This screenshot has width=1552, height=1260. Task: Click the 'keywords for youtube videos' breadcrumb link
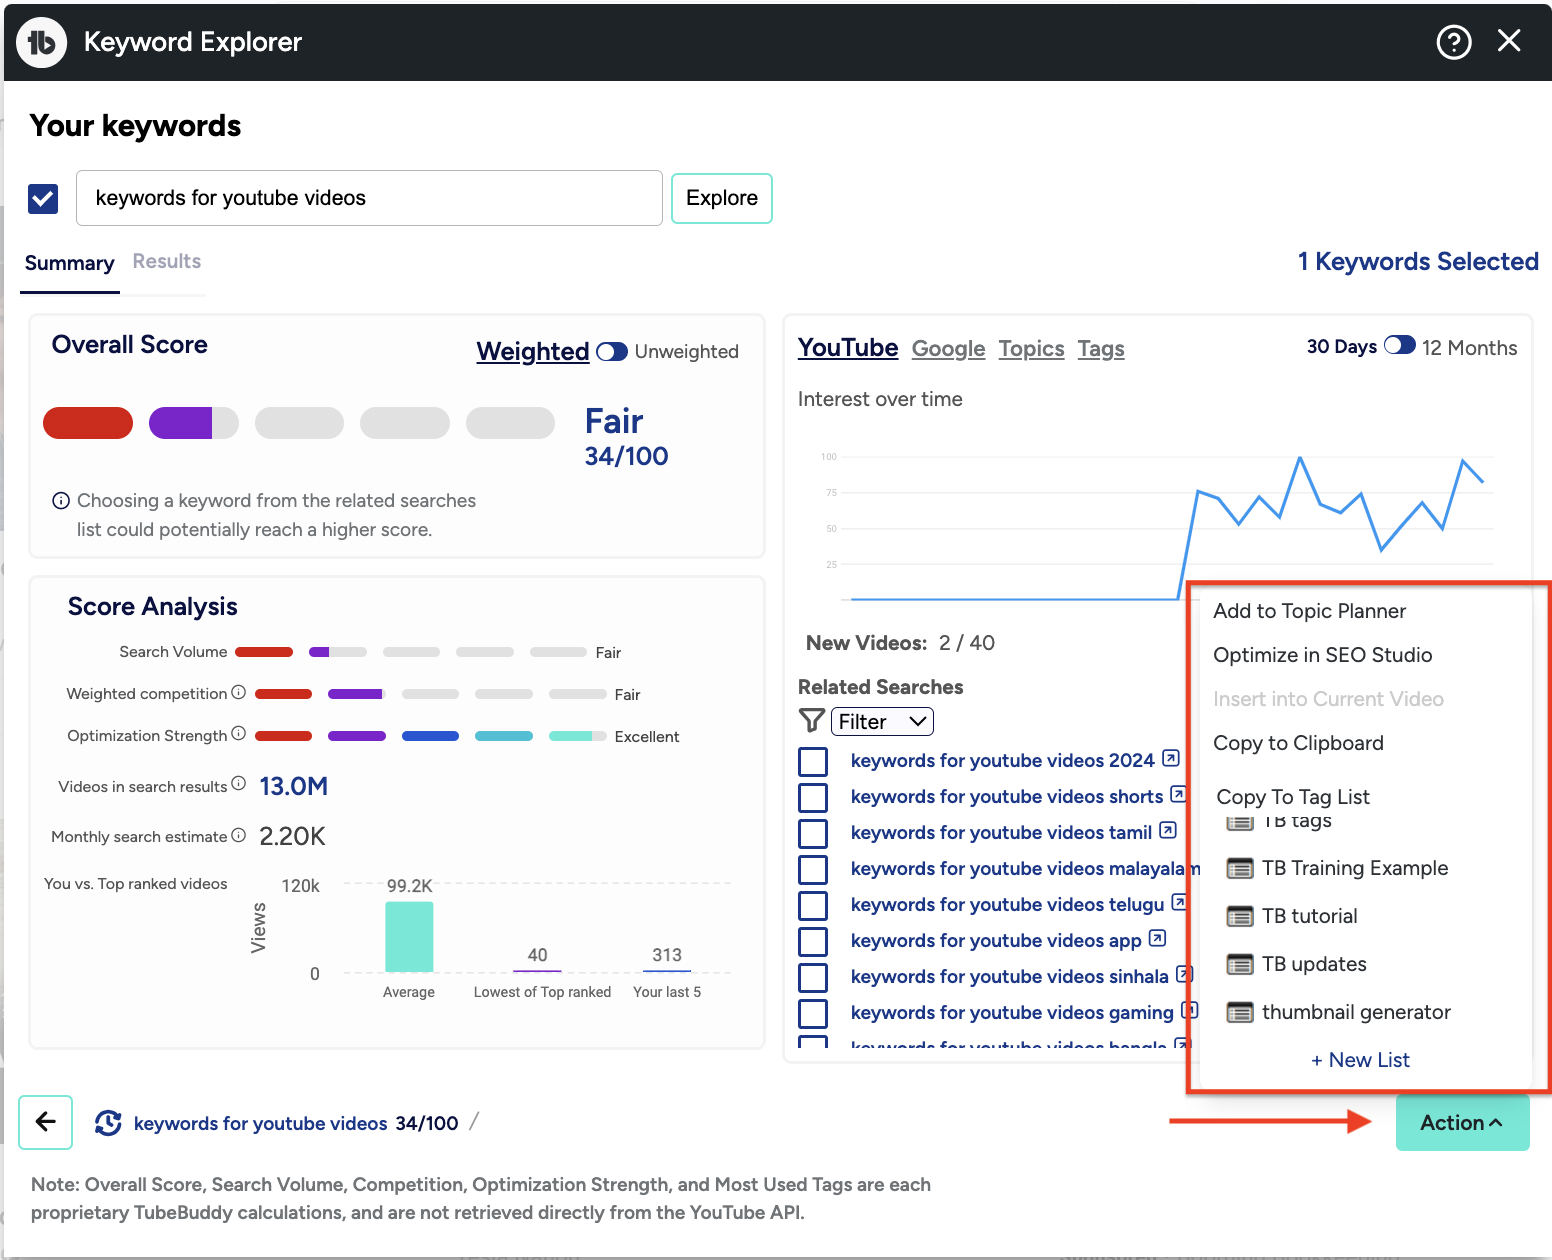coord(260,1124)
